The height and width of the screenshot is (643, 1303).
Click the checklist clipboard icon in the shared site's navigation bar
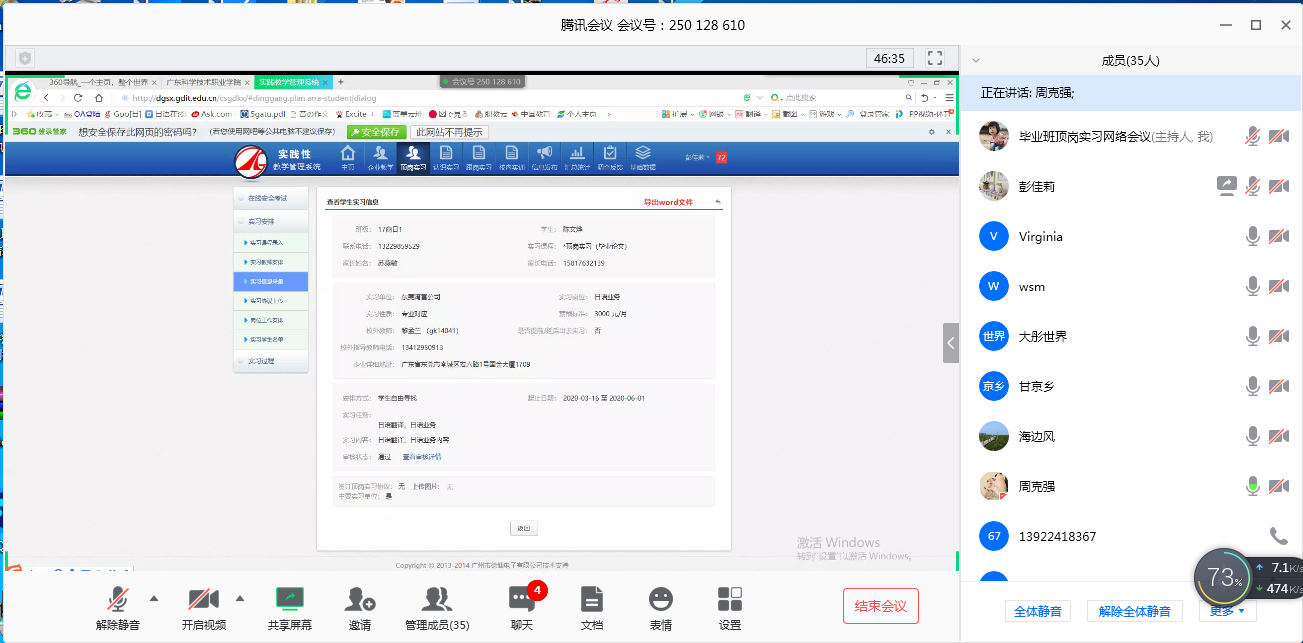point(610,157)
